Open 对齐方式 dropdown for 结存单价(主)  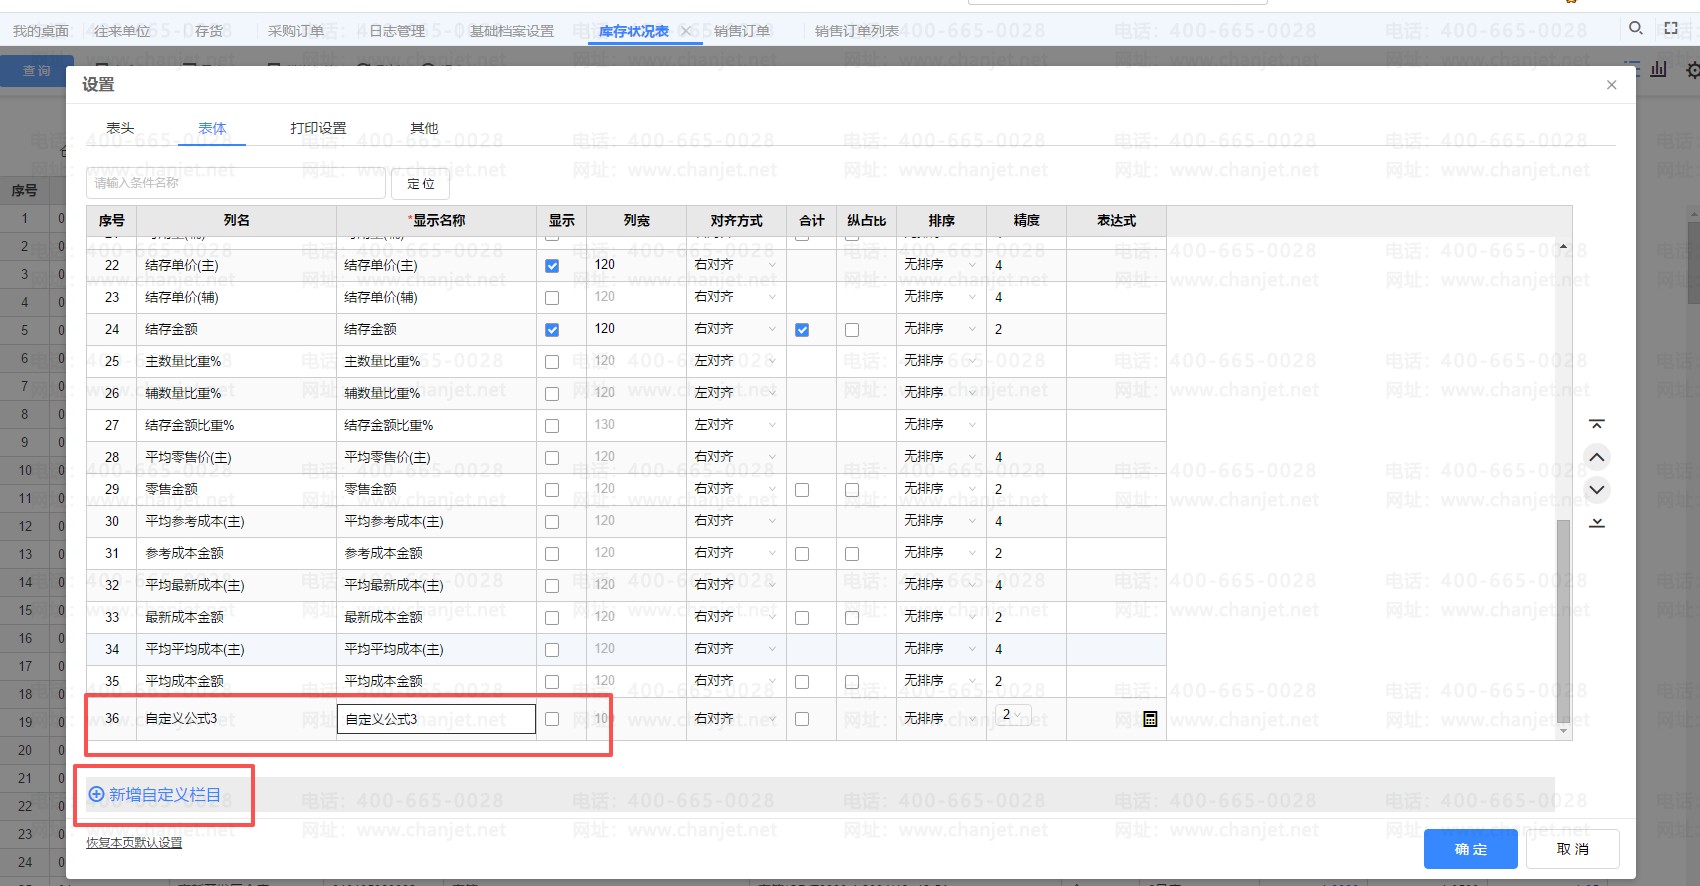pyautogui.click(x=736, y=265)
